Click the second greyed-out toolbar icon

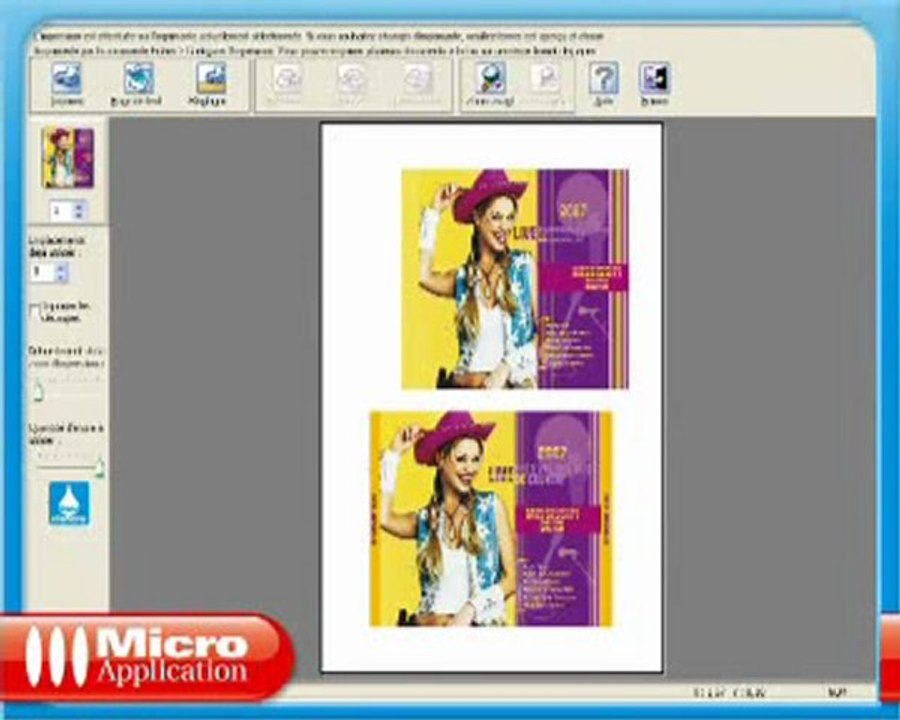[x=351, y=79]
